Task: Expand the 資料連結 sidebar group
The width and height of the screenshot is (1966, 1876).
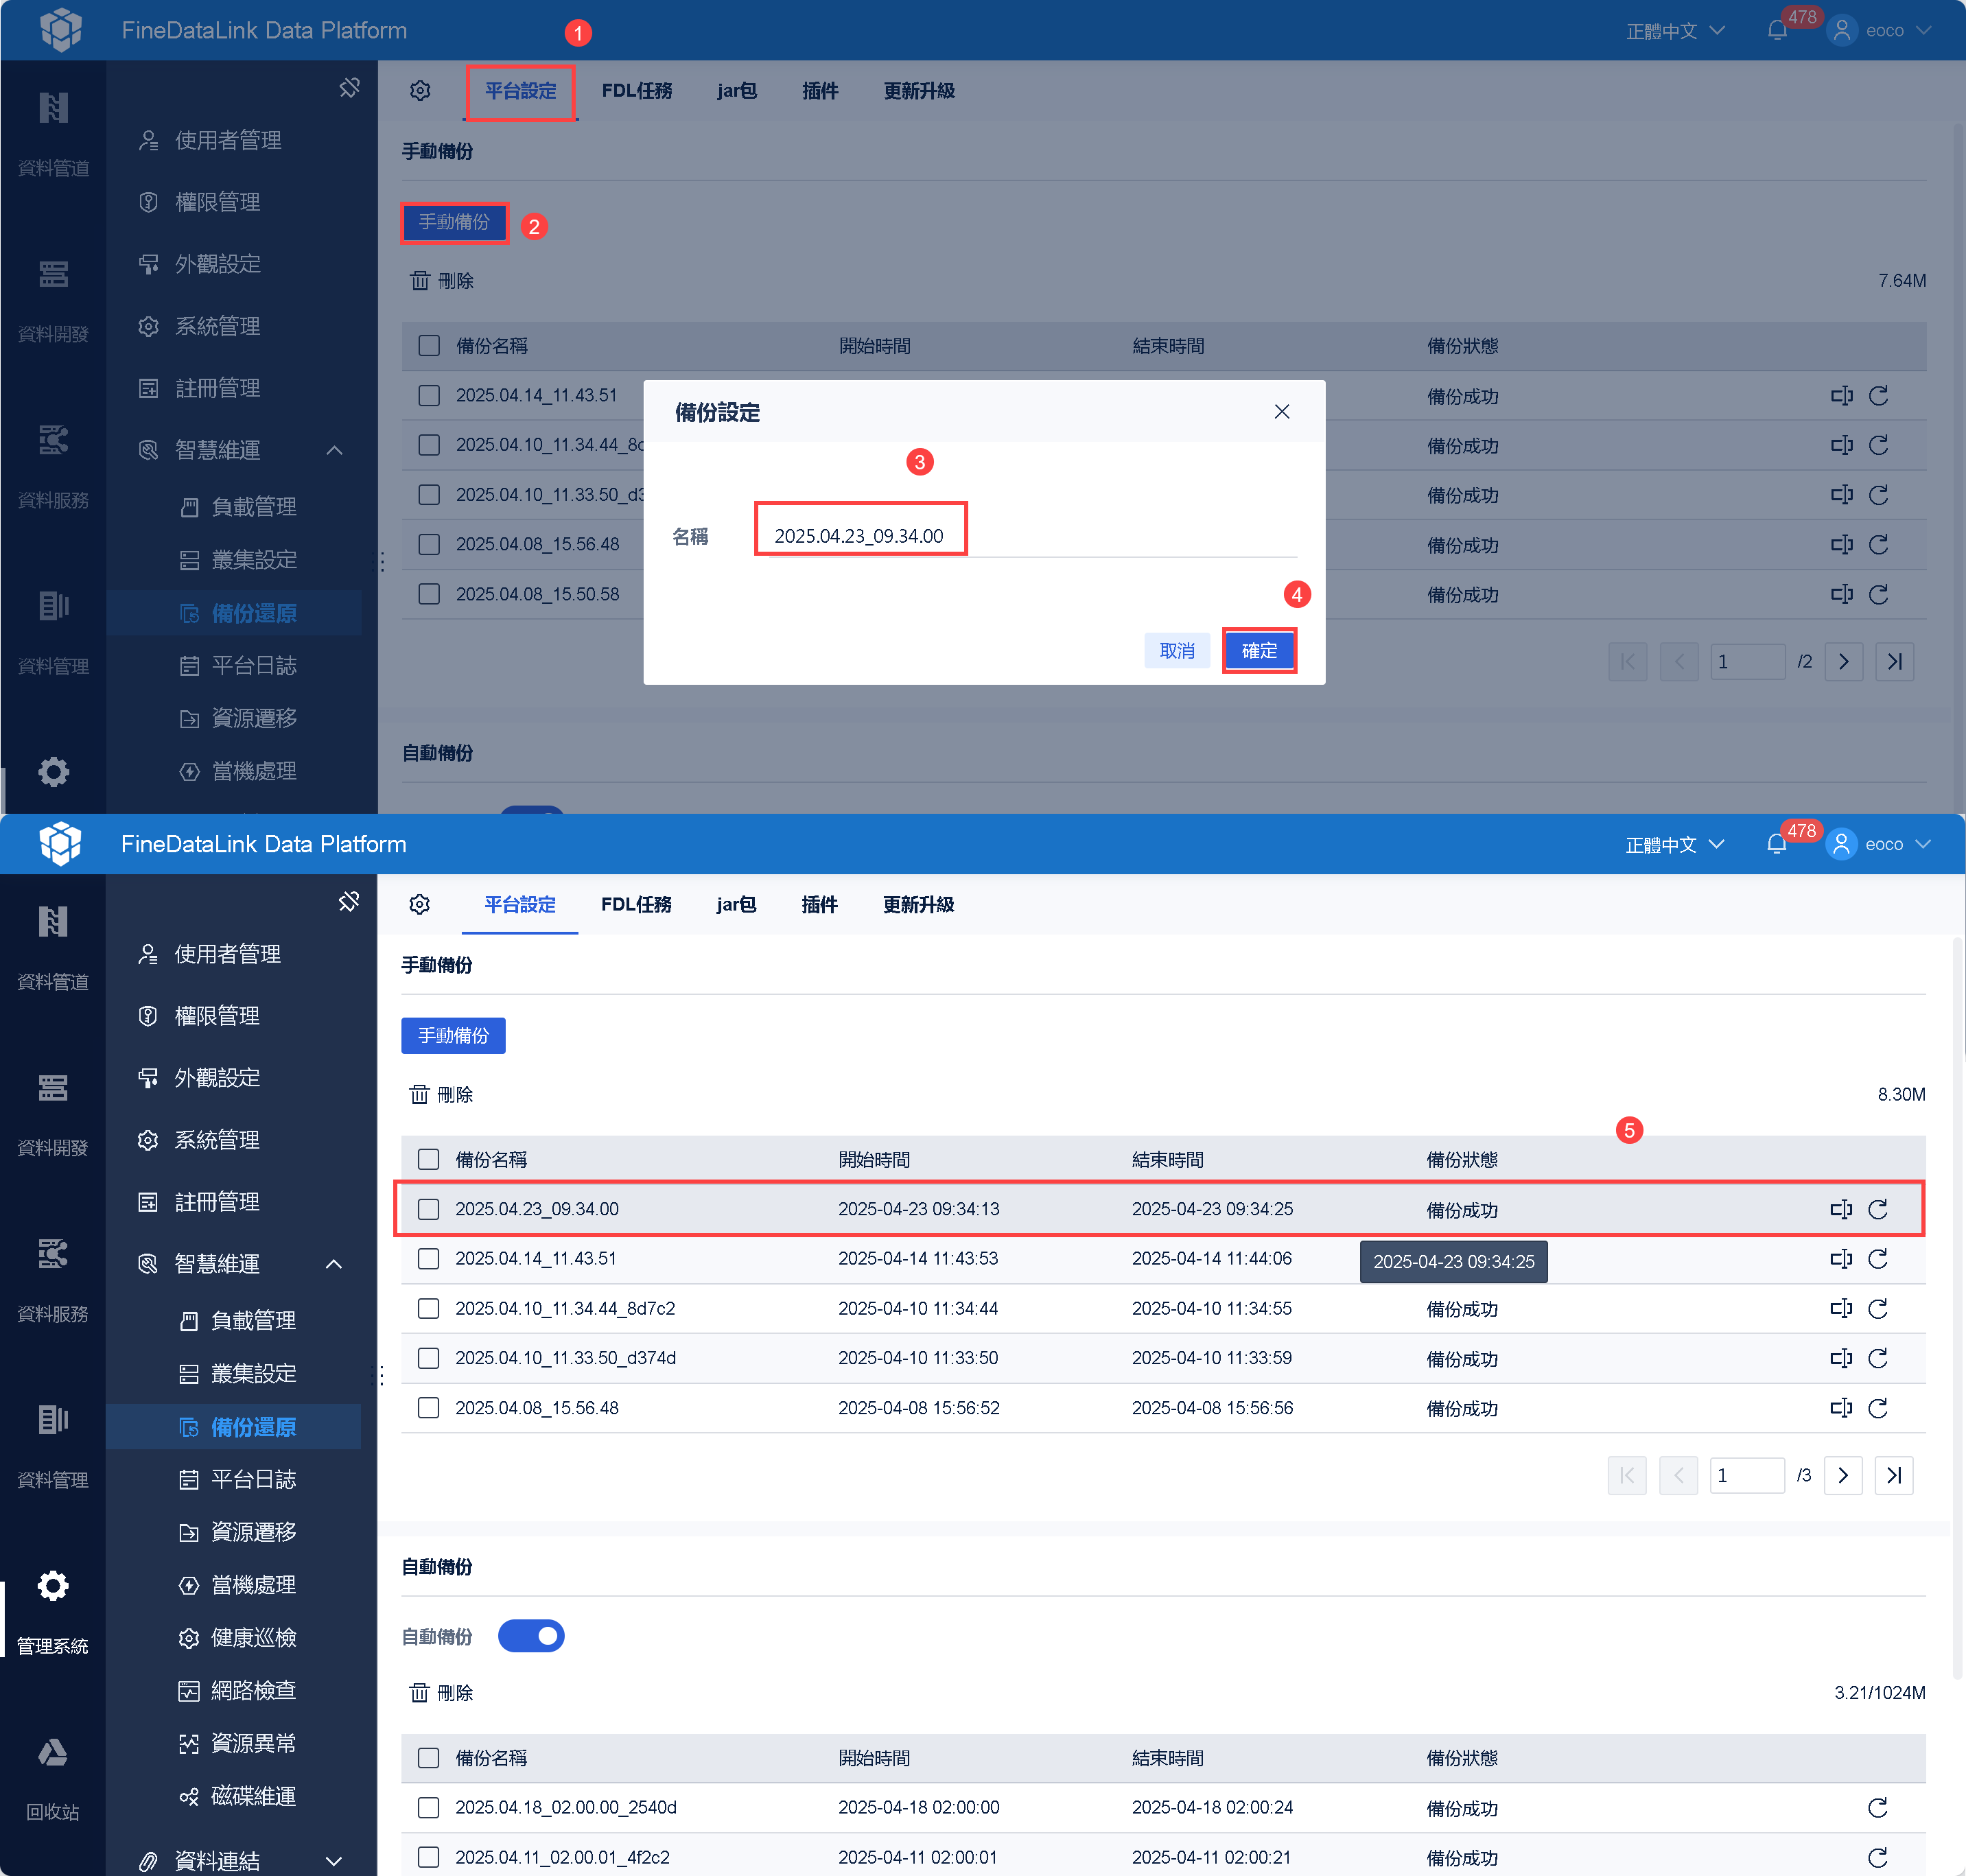Action: coord(334,1861)
